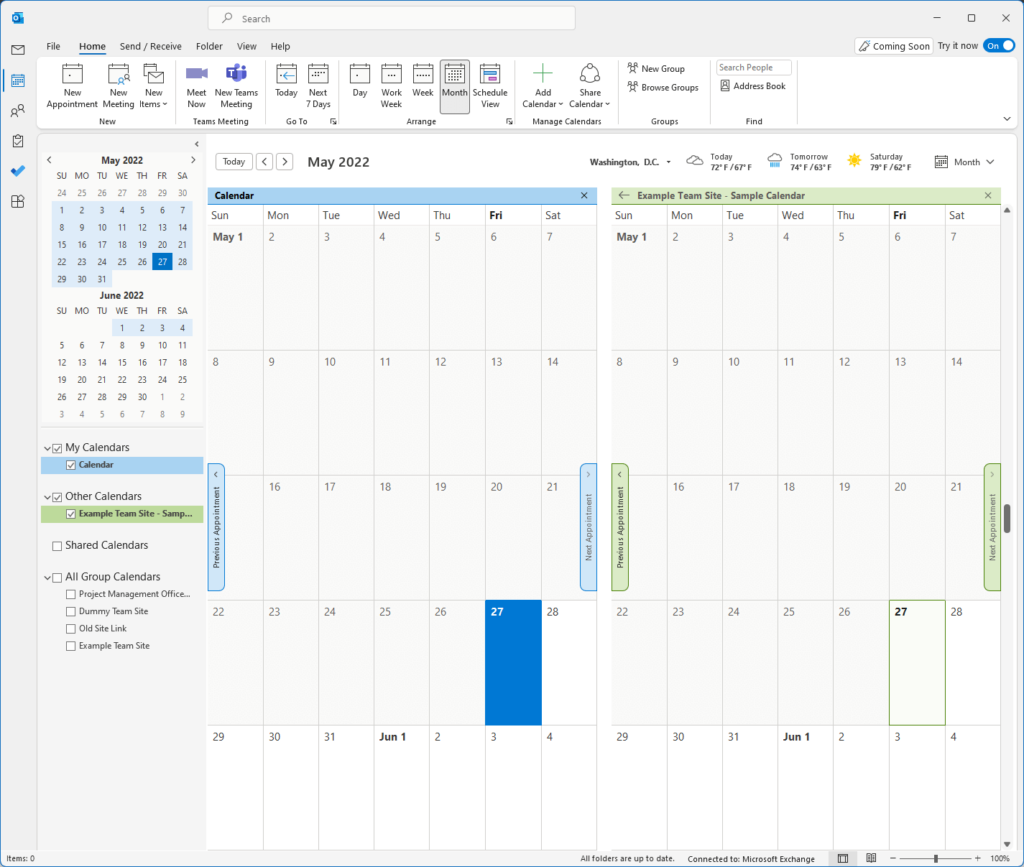This screenshot has width=1024, height=867.
Task: Open the Calendar module in sidebar
Action: coord(18,81)
